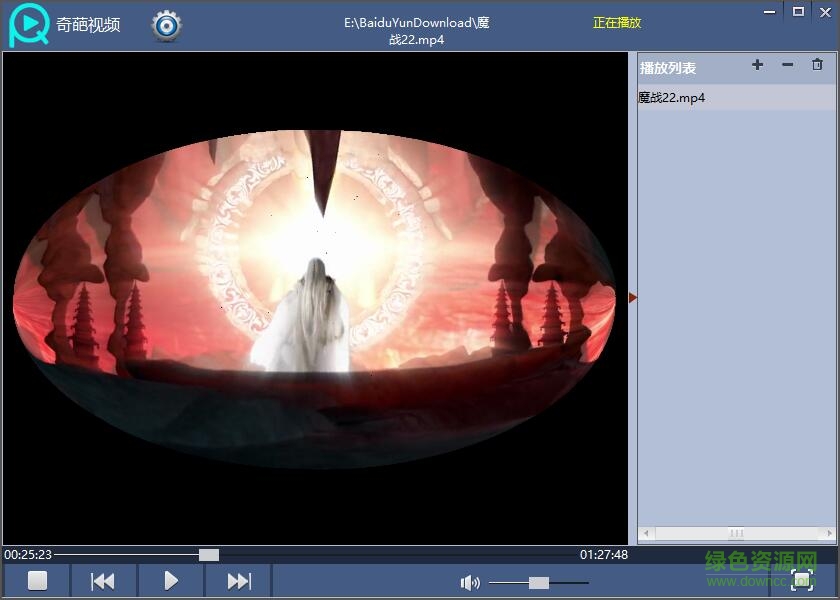Screen dimensions: 840x600
Task: Click the 奇葩视频 logo icon
Action: click(28, 26)
